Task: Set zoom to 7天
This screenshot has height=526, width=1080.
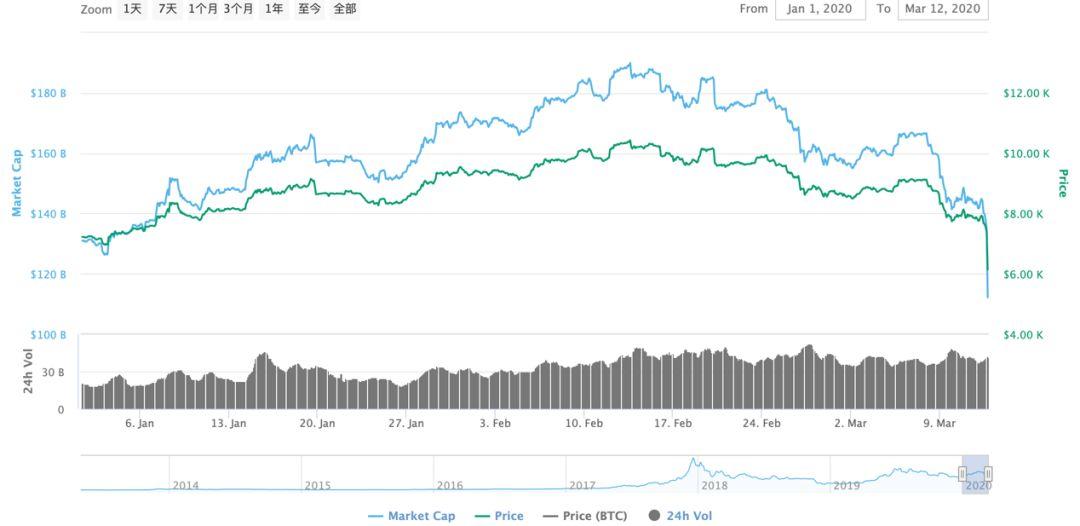Action: click(x=167, y=9)
